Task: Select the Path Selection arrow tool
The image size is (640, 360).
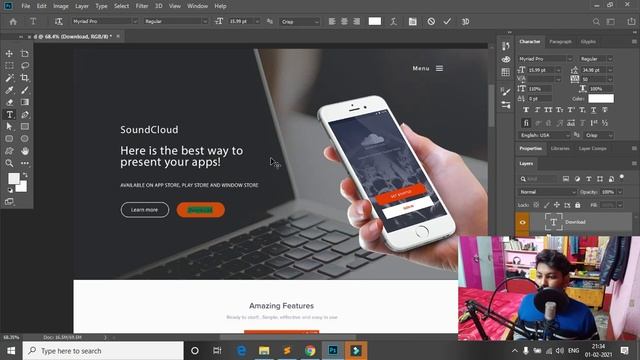Action: coord(9,127)
